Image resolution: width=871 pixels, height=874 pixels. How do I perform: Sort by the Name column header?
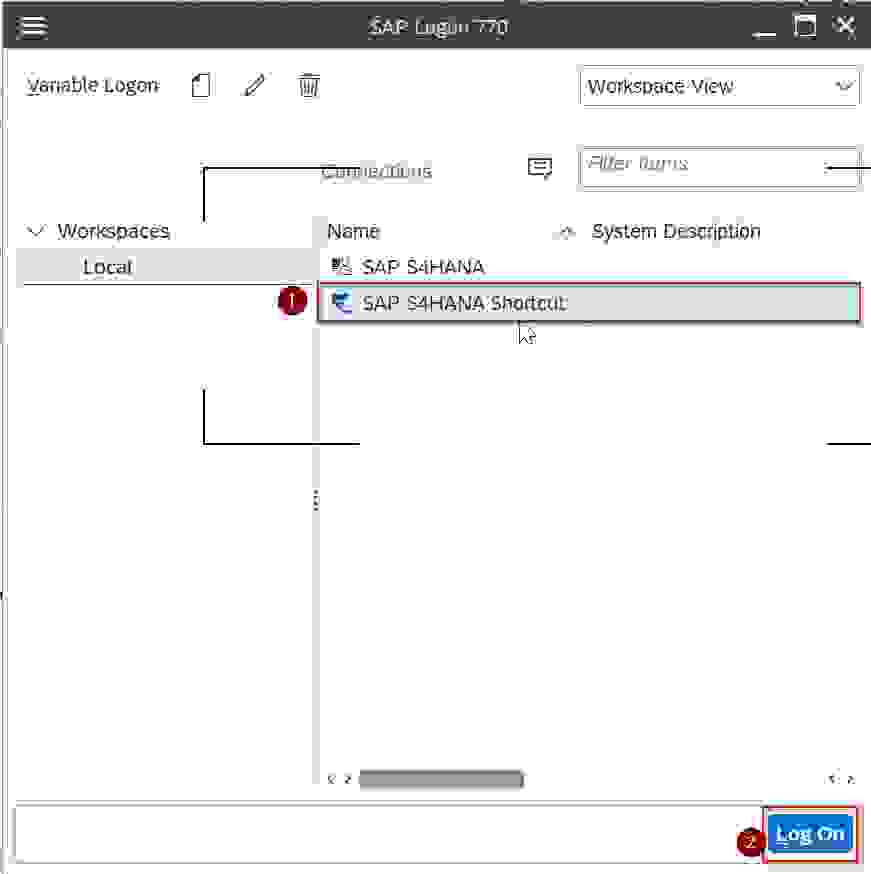point(354,232)
